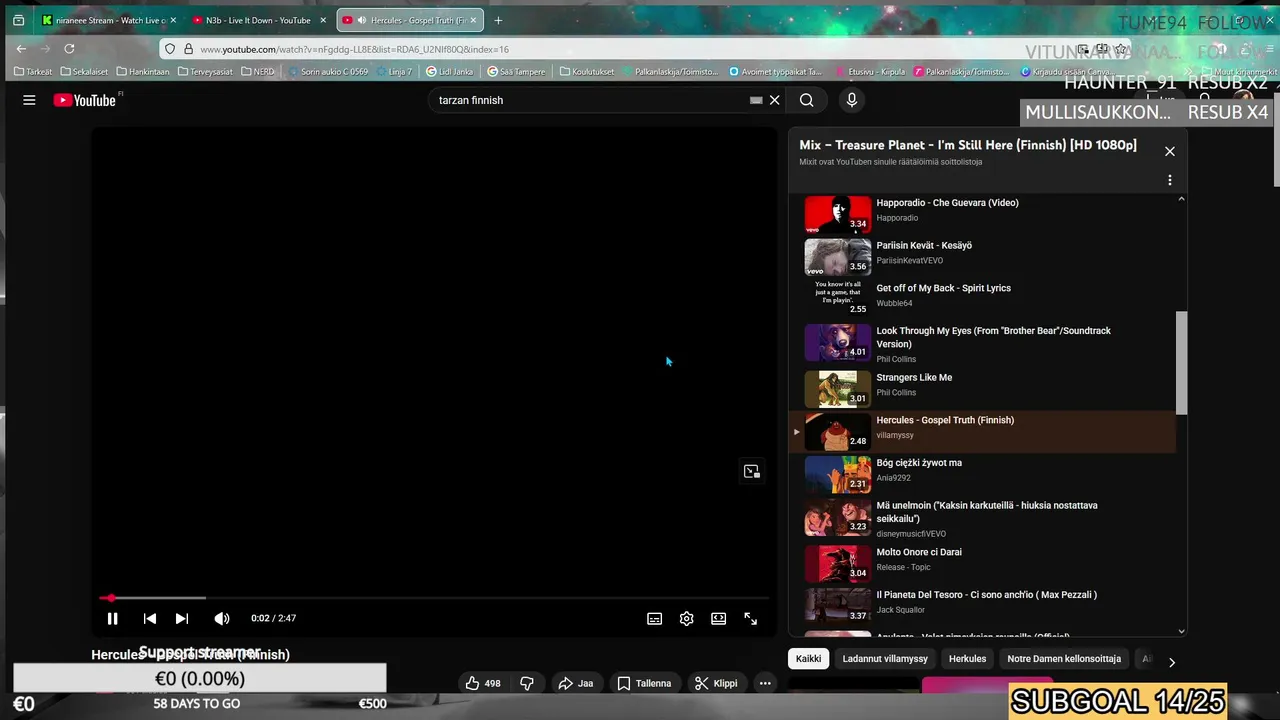Play Get off of My Back lyrics video
The image size is (1280, 720).
pos(980,299)
